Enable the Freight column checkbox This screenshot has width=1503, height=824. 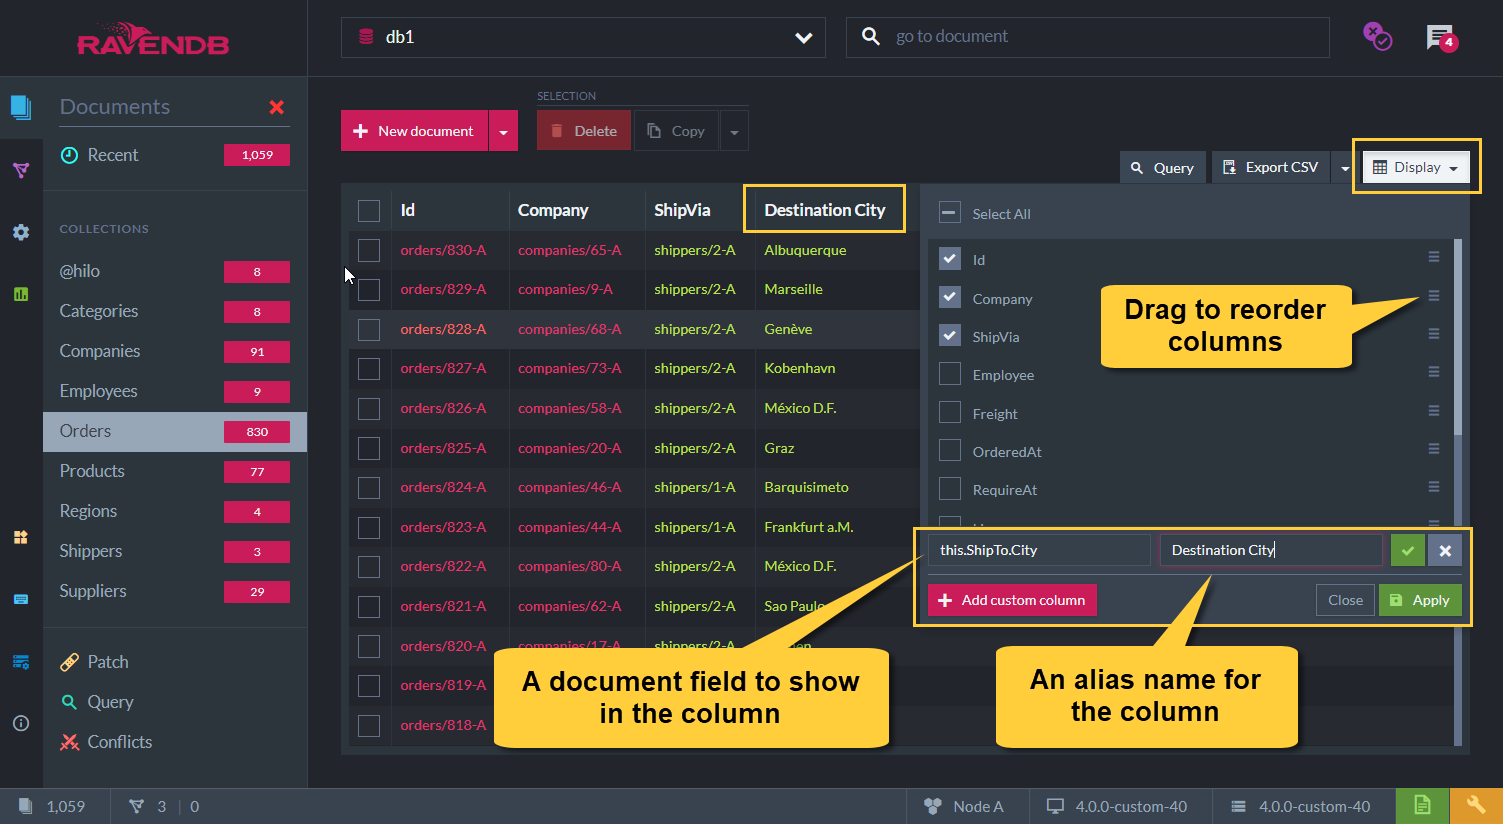tap(950, 412)
